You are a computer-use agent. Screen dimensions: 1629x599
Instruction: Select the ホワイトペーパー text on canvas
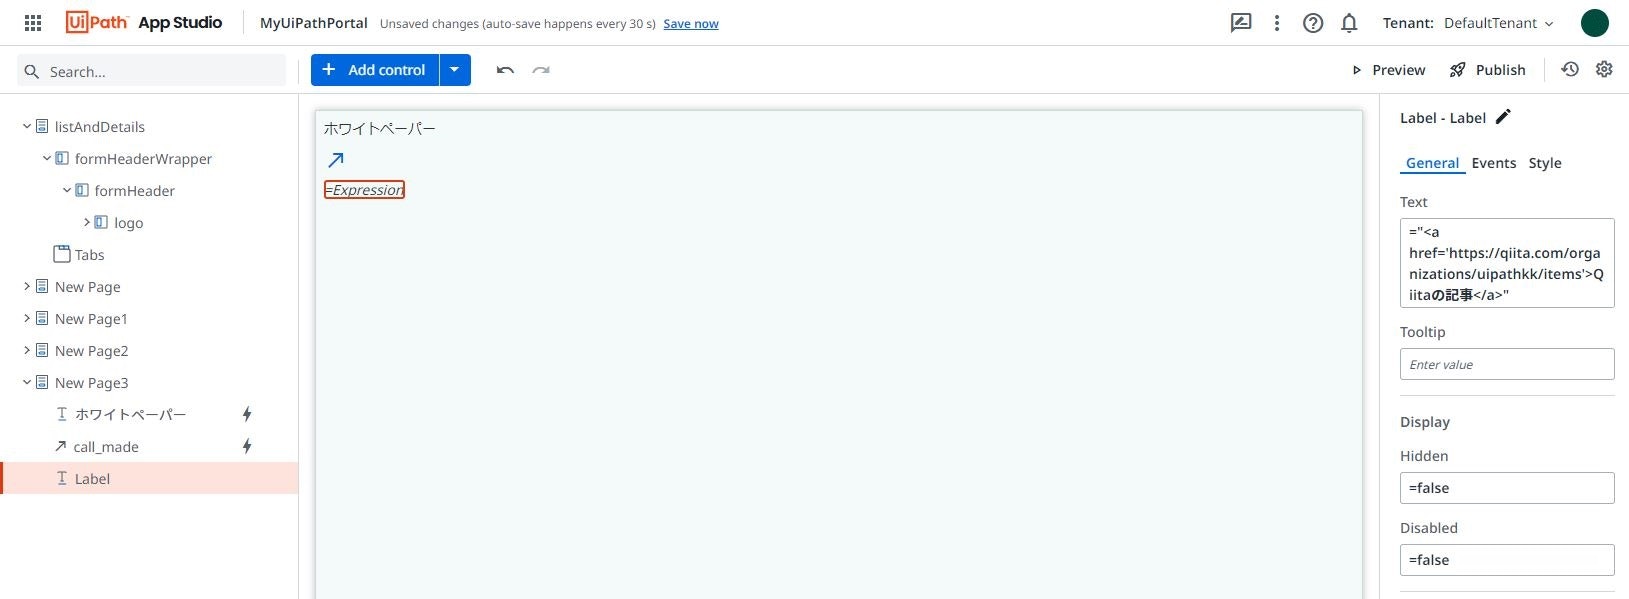pos(380,128)
